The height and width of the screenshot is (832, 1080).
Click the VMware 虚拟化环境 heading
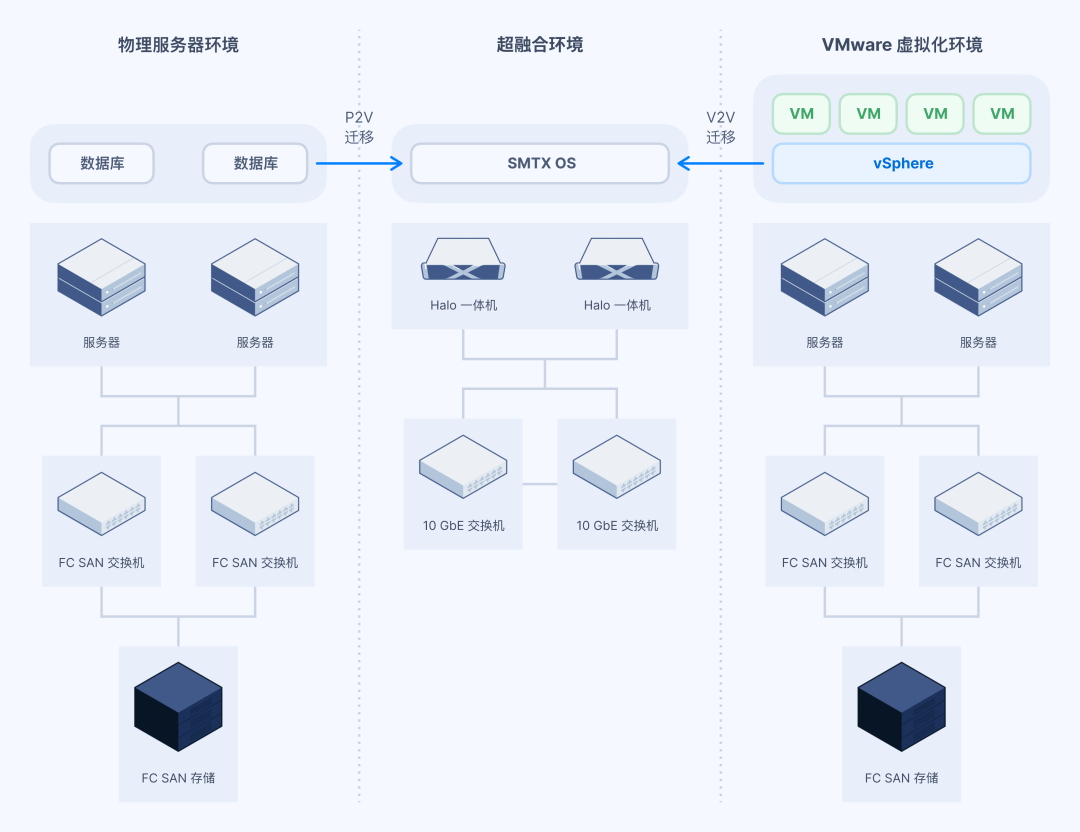(x=902, y=45)
